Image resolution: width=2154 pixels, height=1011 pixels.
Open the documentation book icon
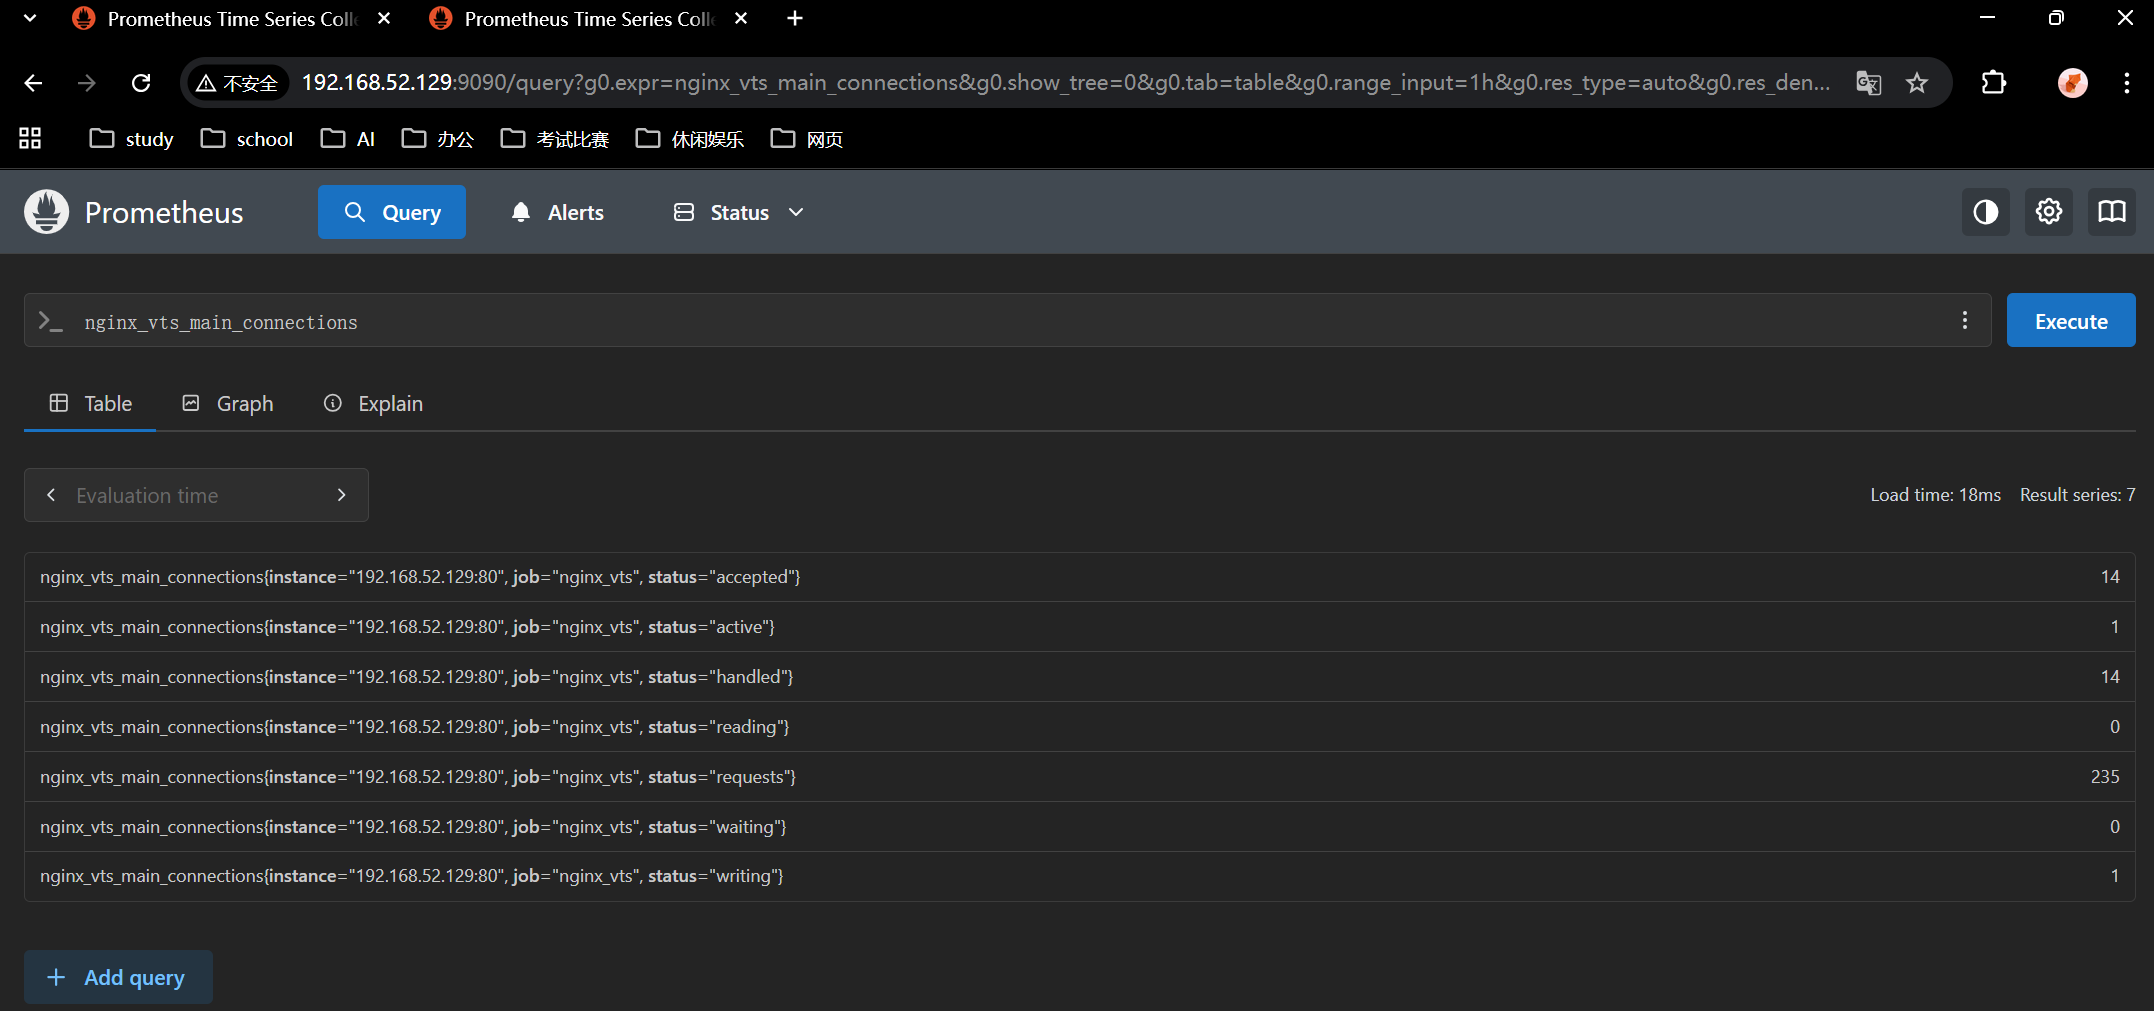click(x=2111, y=212)
